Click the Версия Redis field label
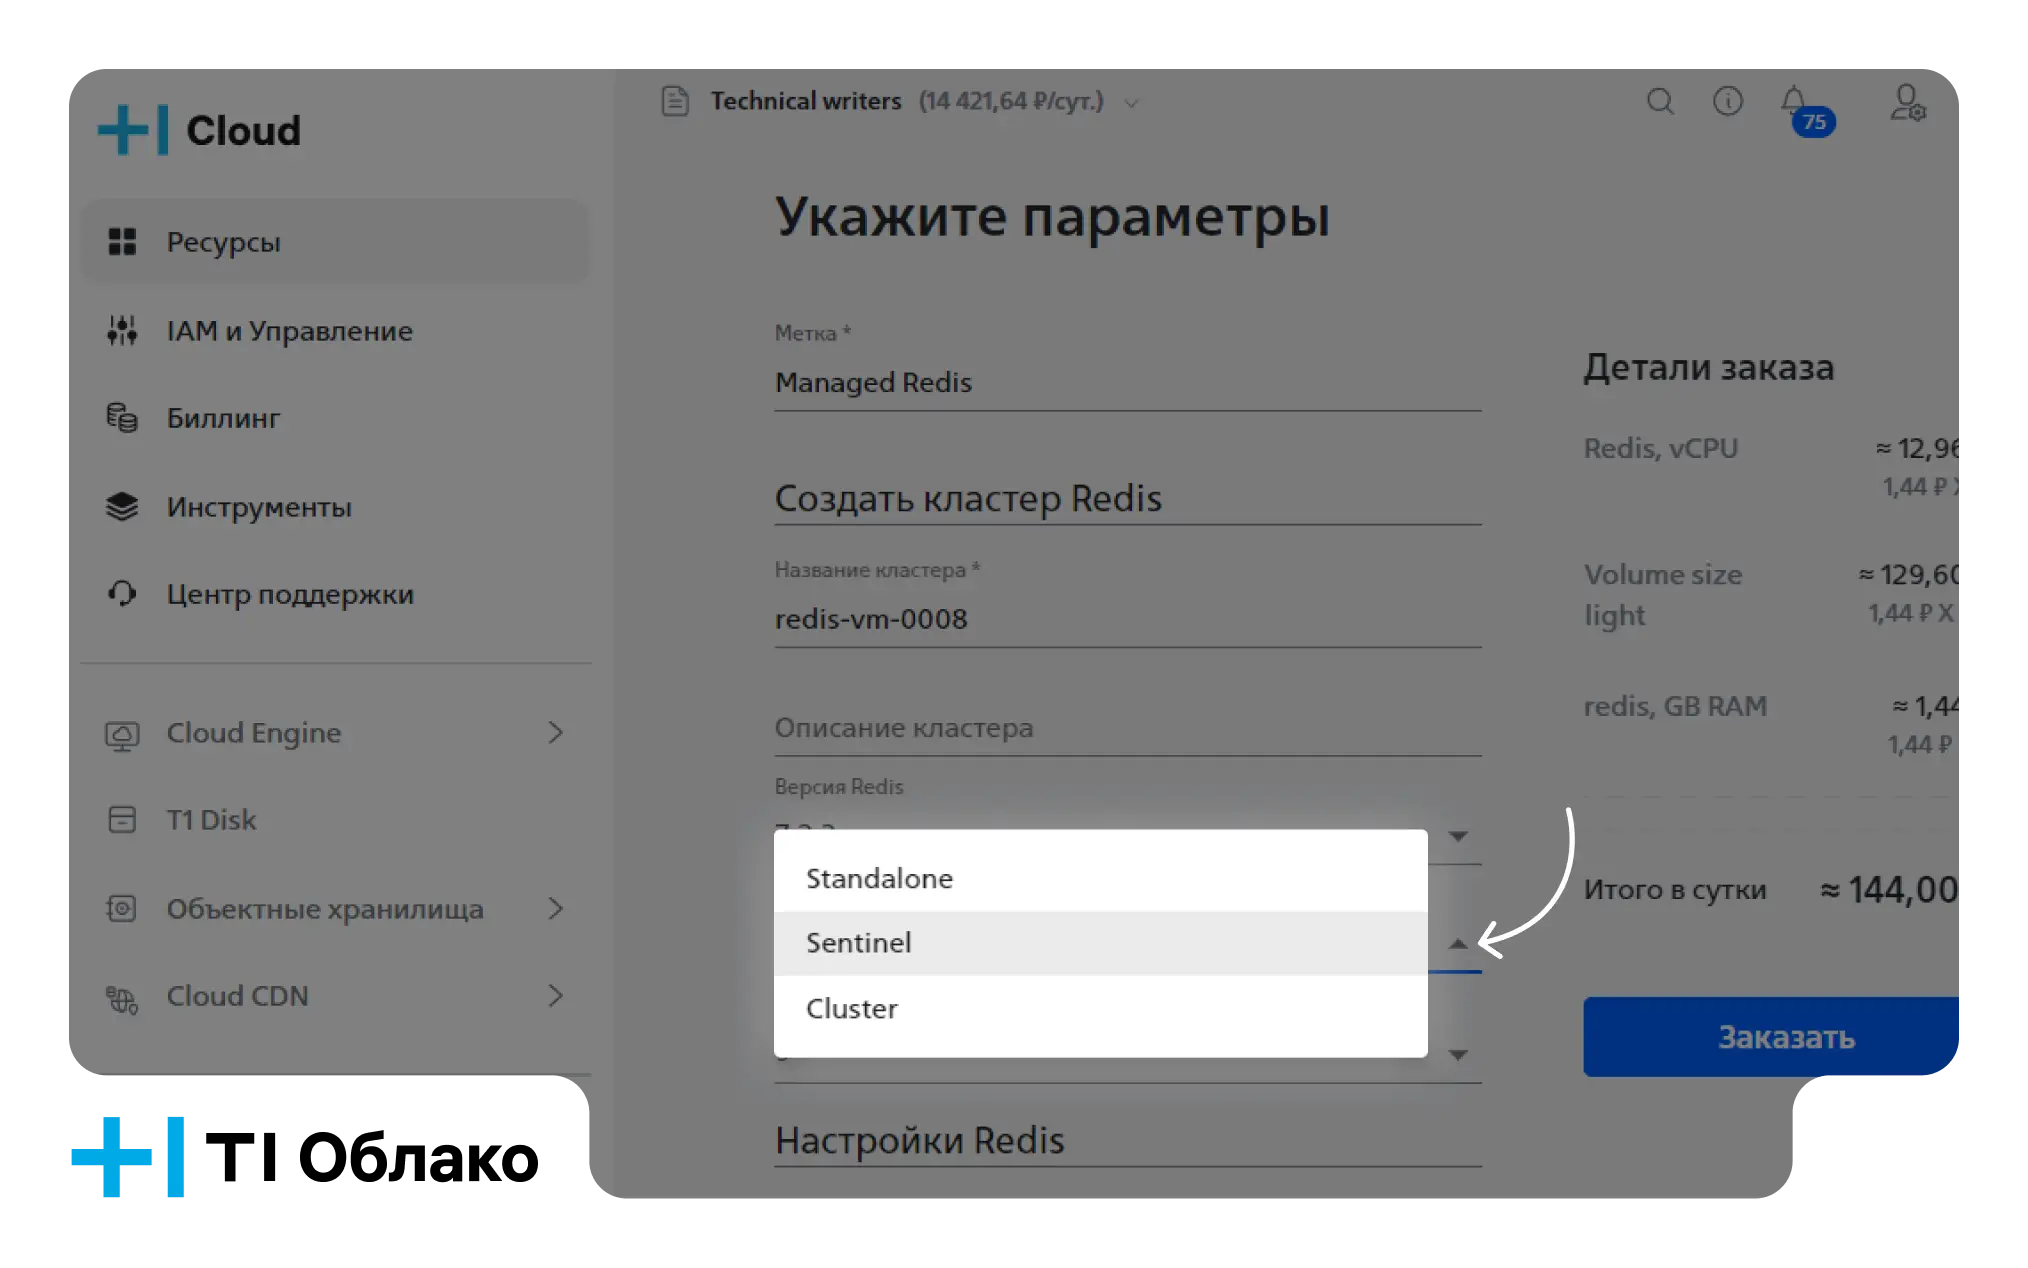Image resolution: width=2028 pixels, height=1268 pixels. [839, 787]
